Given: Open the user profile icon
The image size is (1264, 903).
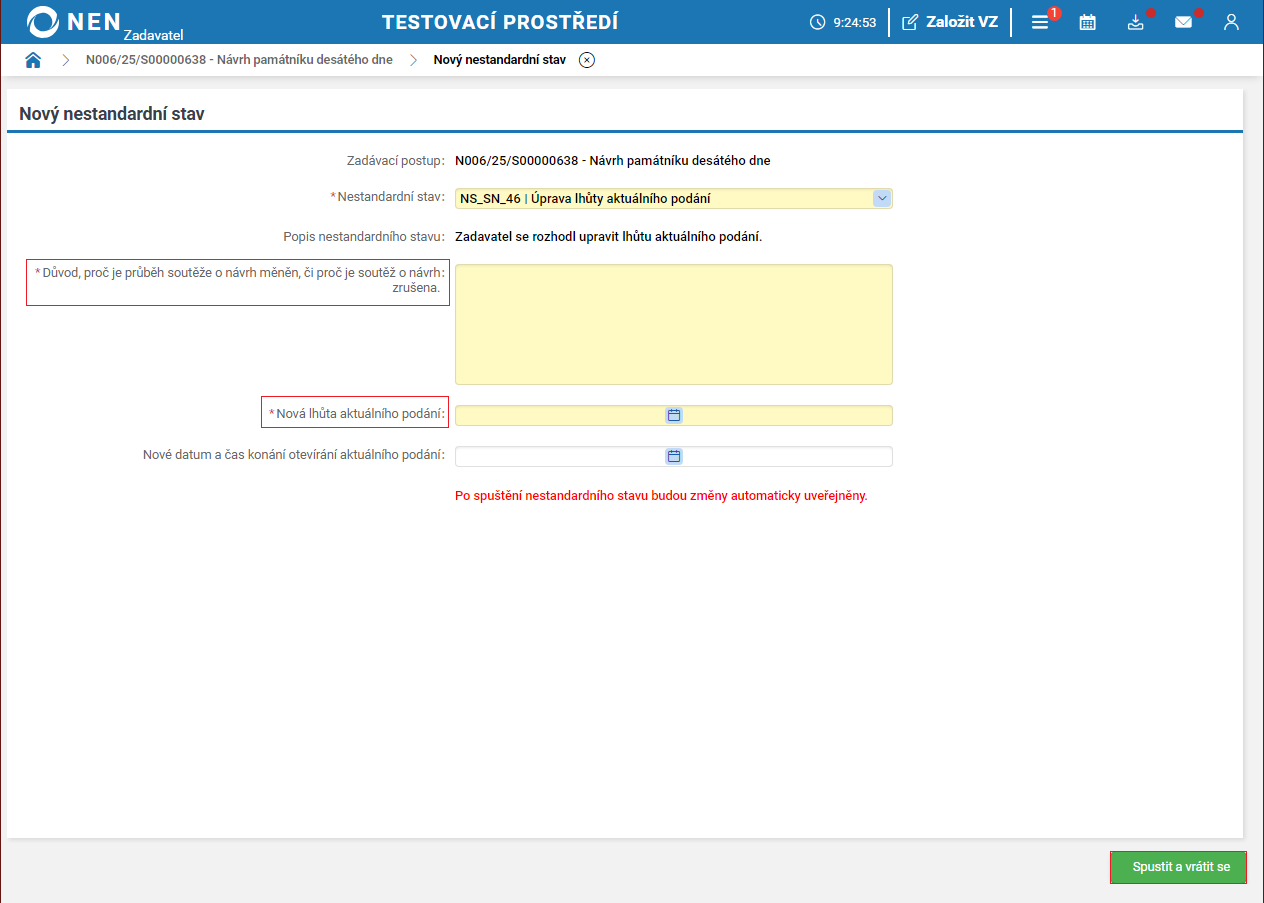Looking at the screenshot, I should [x=1231, y=22].
